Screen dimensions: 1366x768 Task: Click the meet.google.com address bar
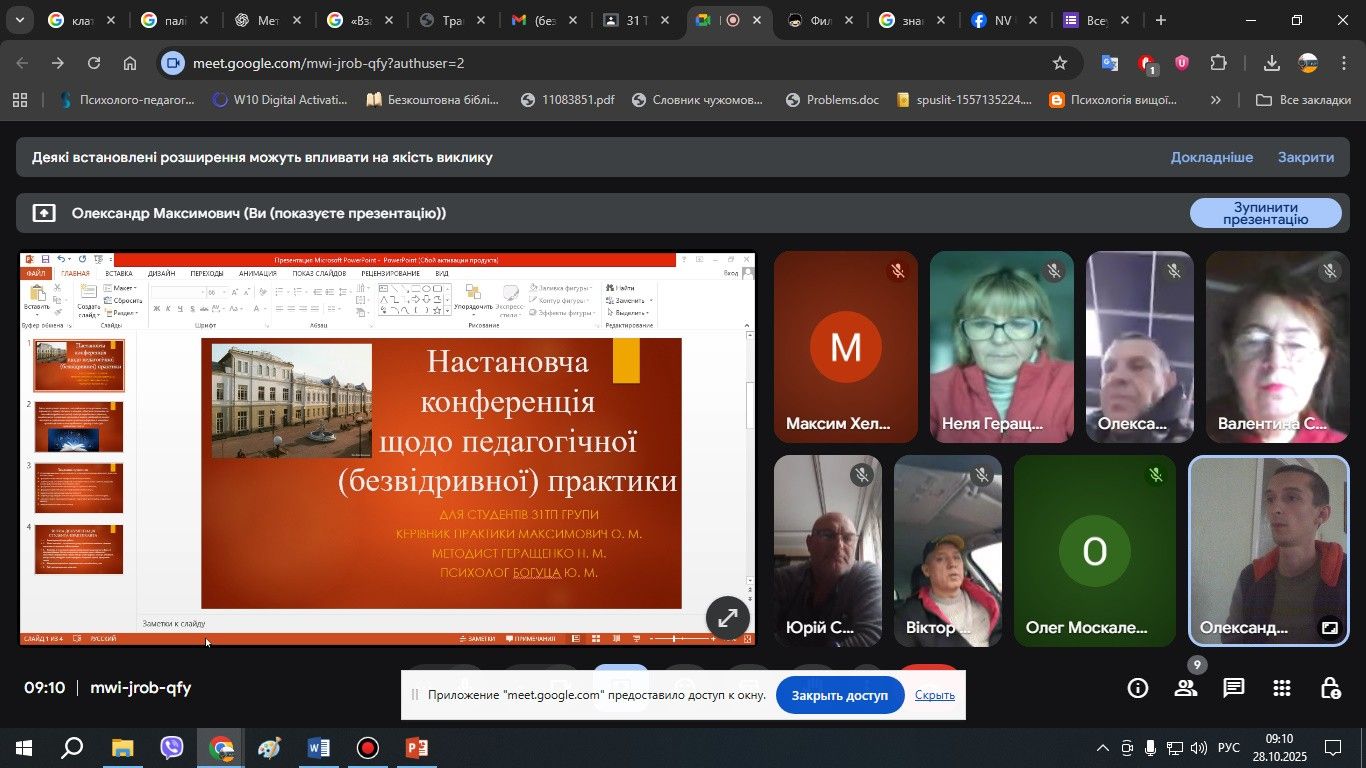(x=600, y=63)
